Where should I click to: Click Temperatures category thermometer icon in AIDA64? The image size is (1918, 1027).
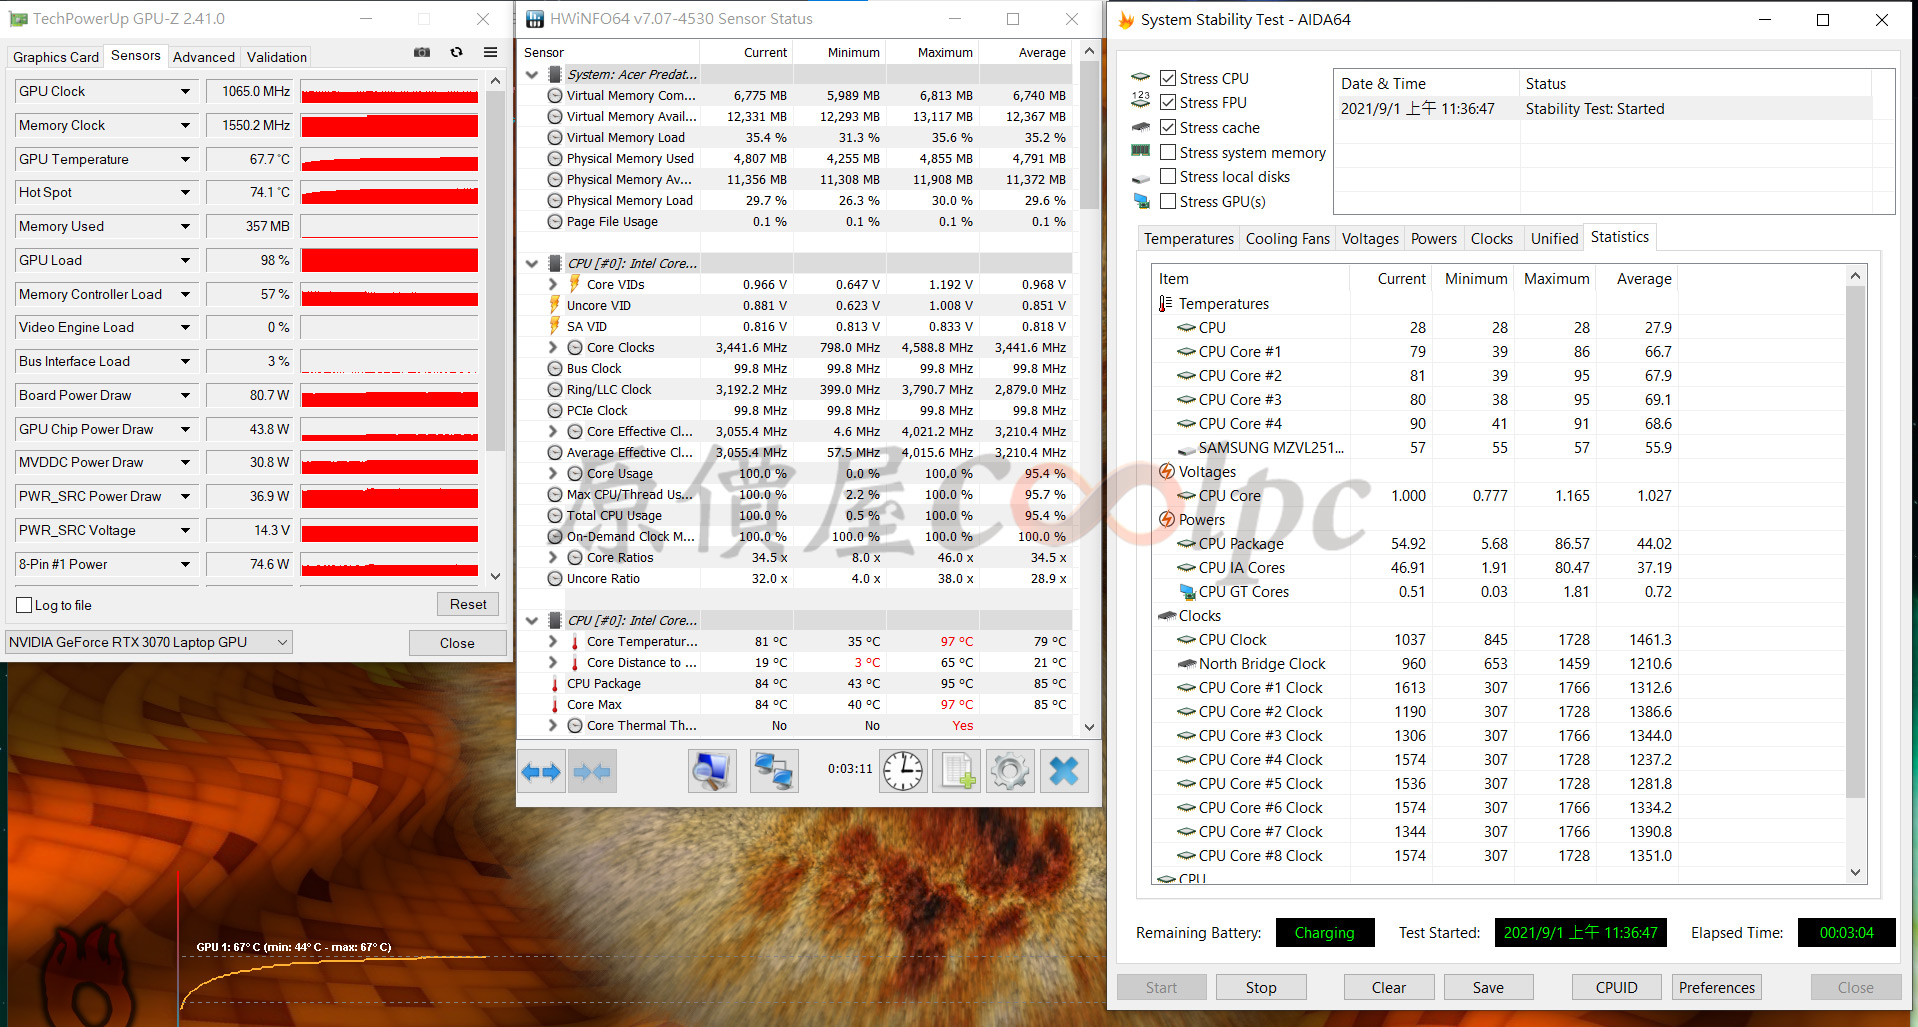tap(1165, 303)
